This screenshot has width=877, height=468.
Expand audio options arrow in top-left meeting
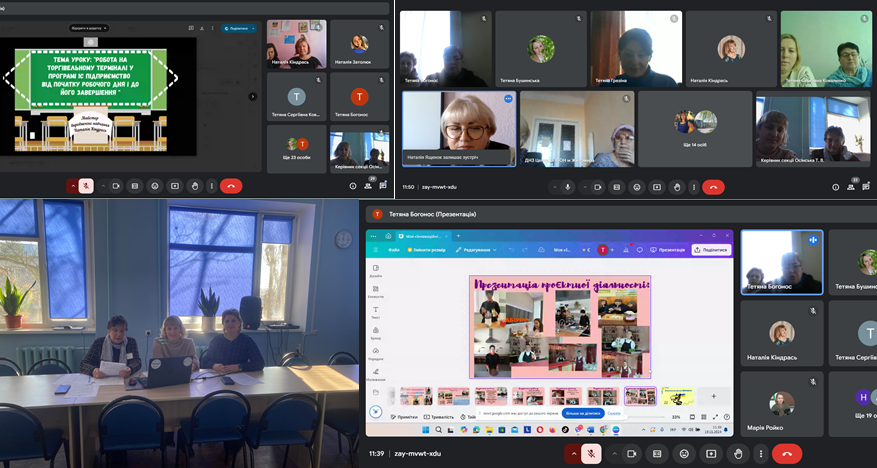coord(71,186)
